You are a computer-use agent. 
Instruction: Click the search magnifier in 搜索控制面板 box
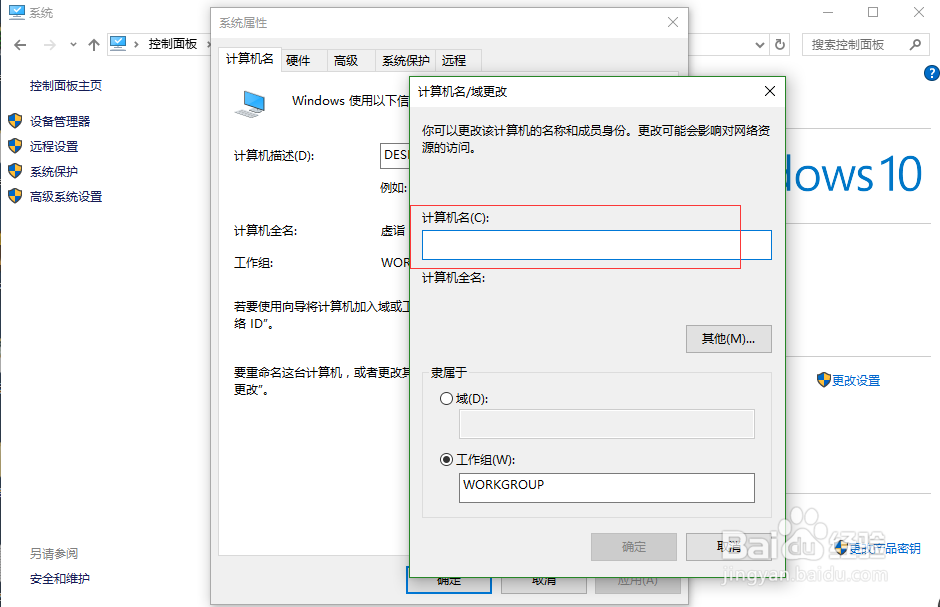pos(914,44)
